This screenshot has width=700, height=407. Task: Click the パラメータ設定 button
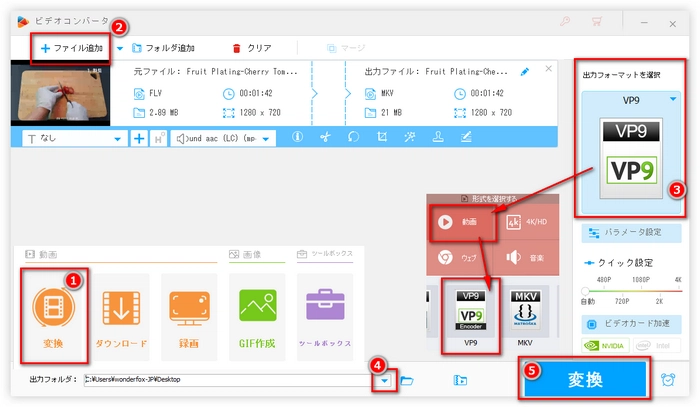[630, 233]
